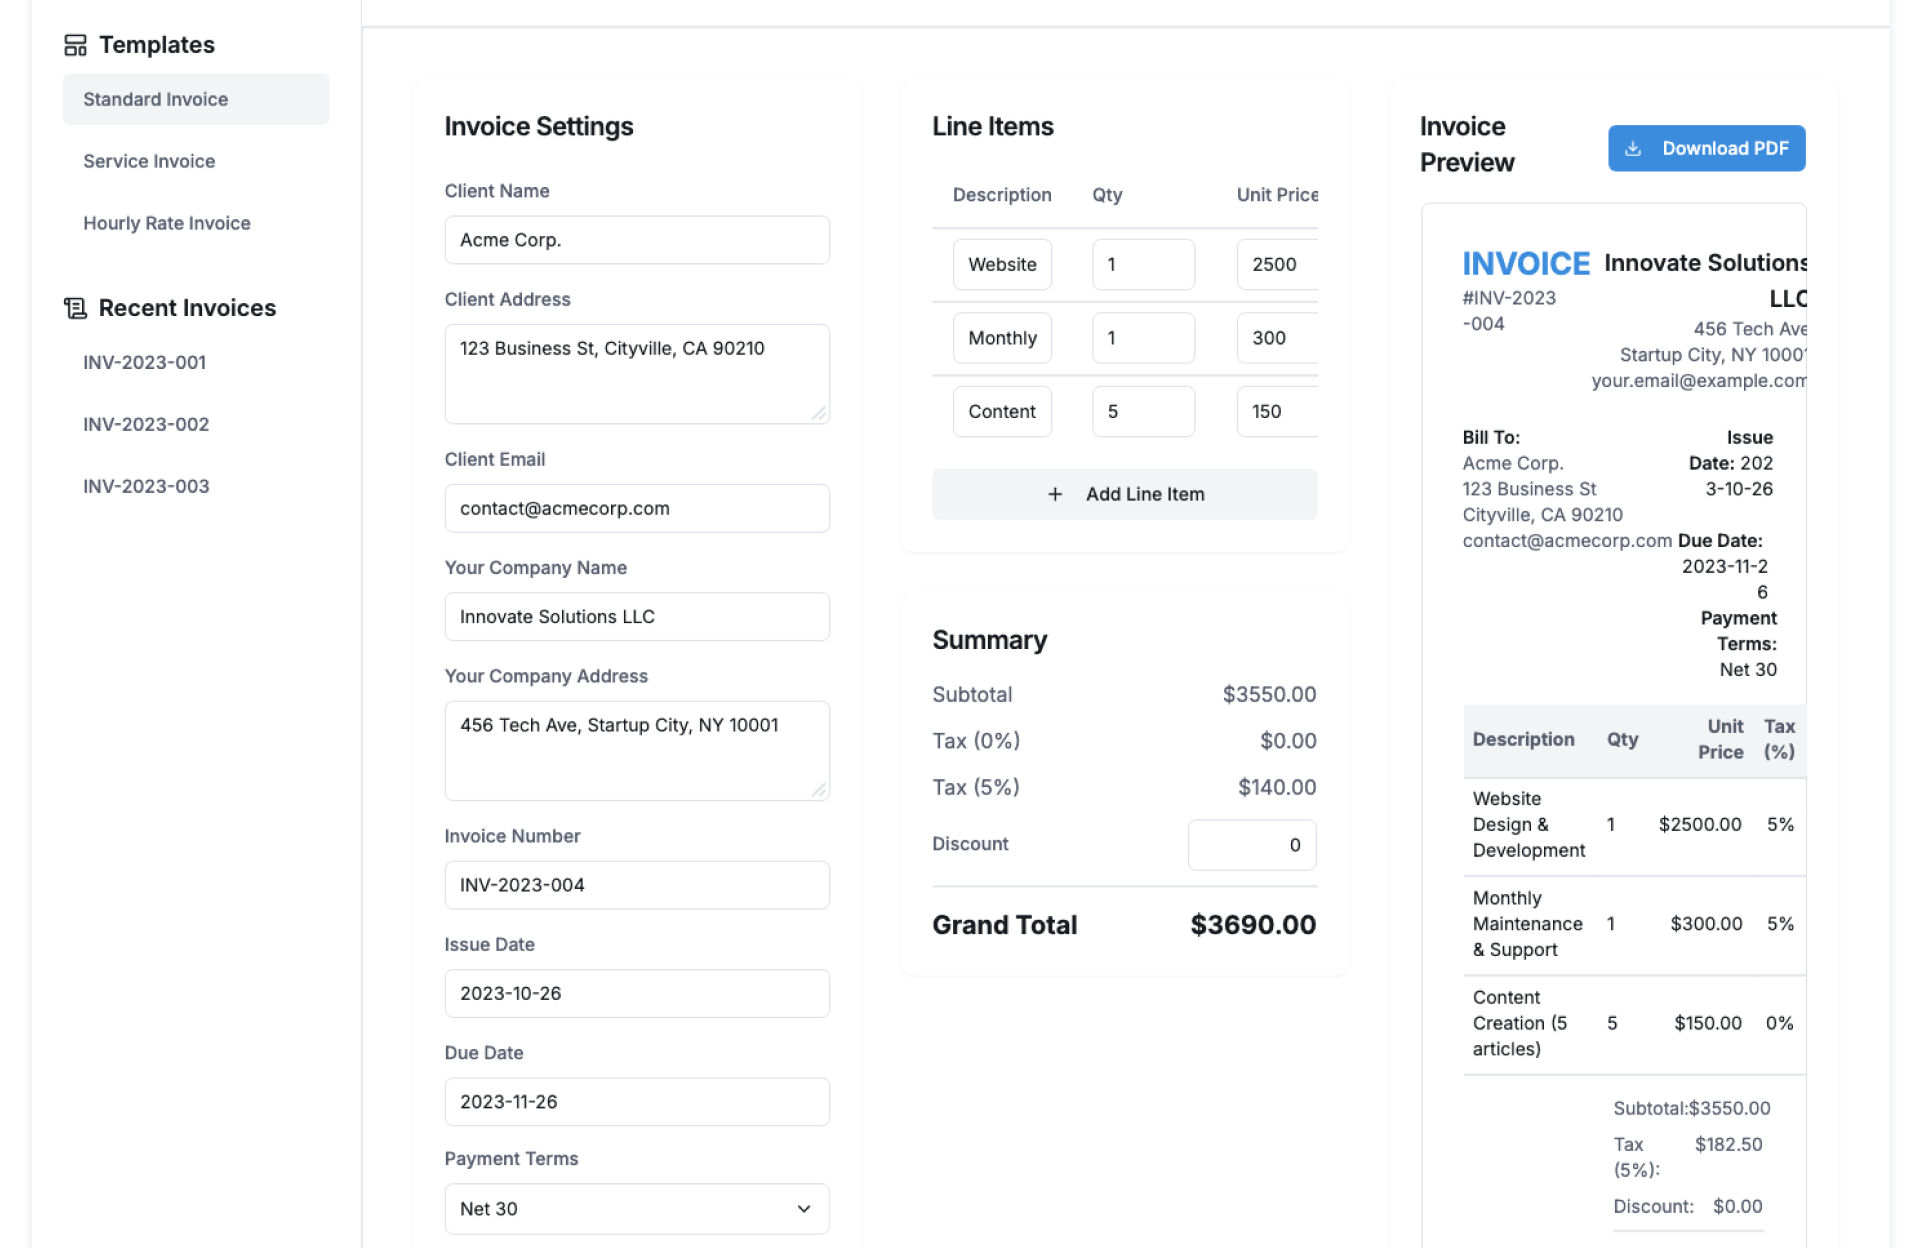Click the Issue Date field
The image size is (1920, 1248).
[636, 993]
